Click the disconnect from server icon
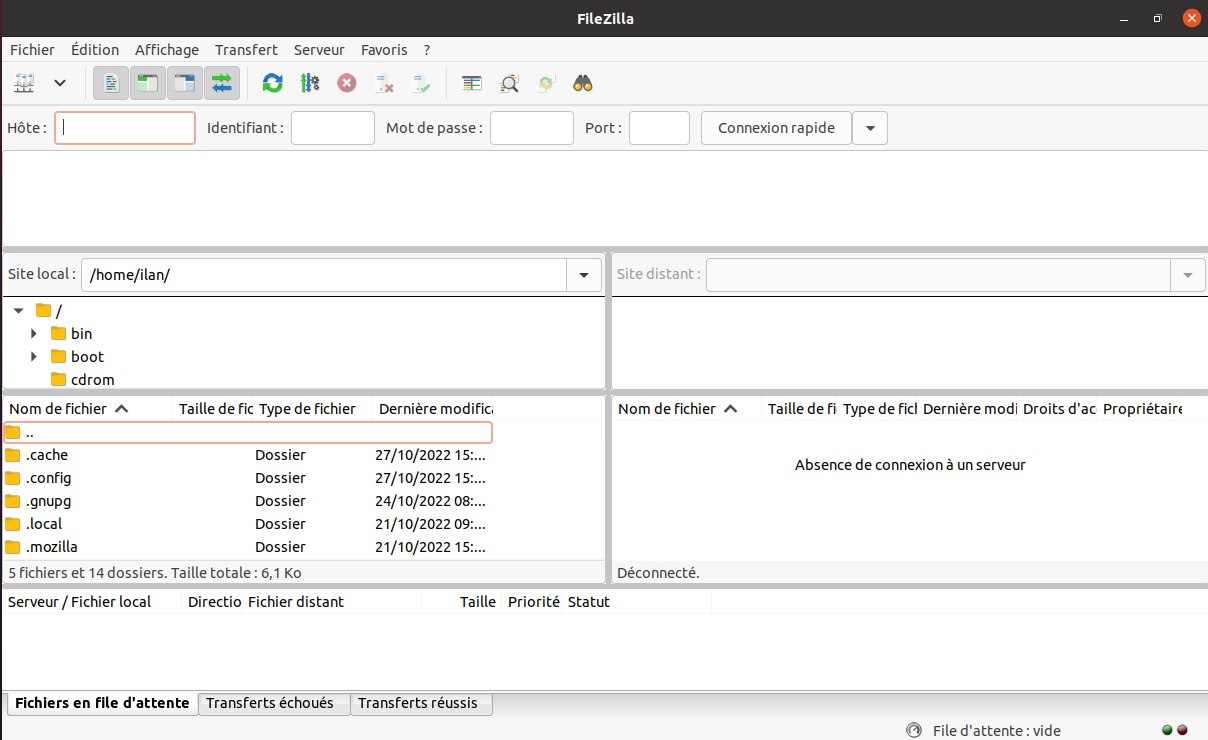The width and height of the screenshot is (1208, 740). (x=384, y=83)
